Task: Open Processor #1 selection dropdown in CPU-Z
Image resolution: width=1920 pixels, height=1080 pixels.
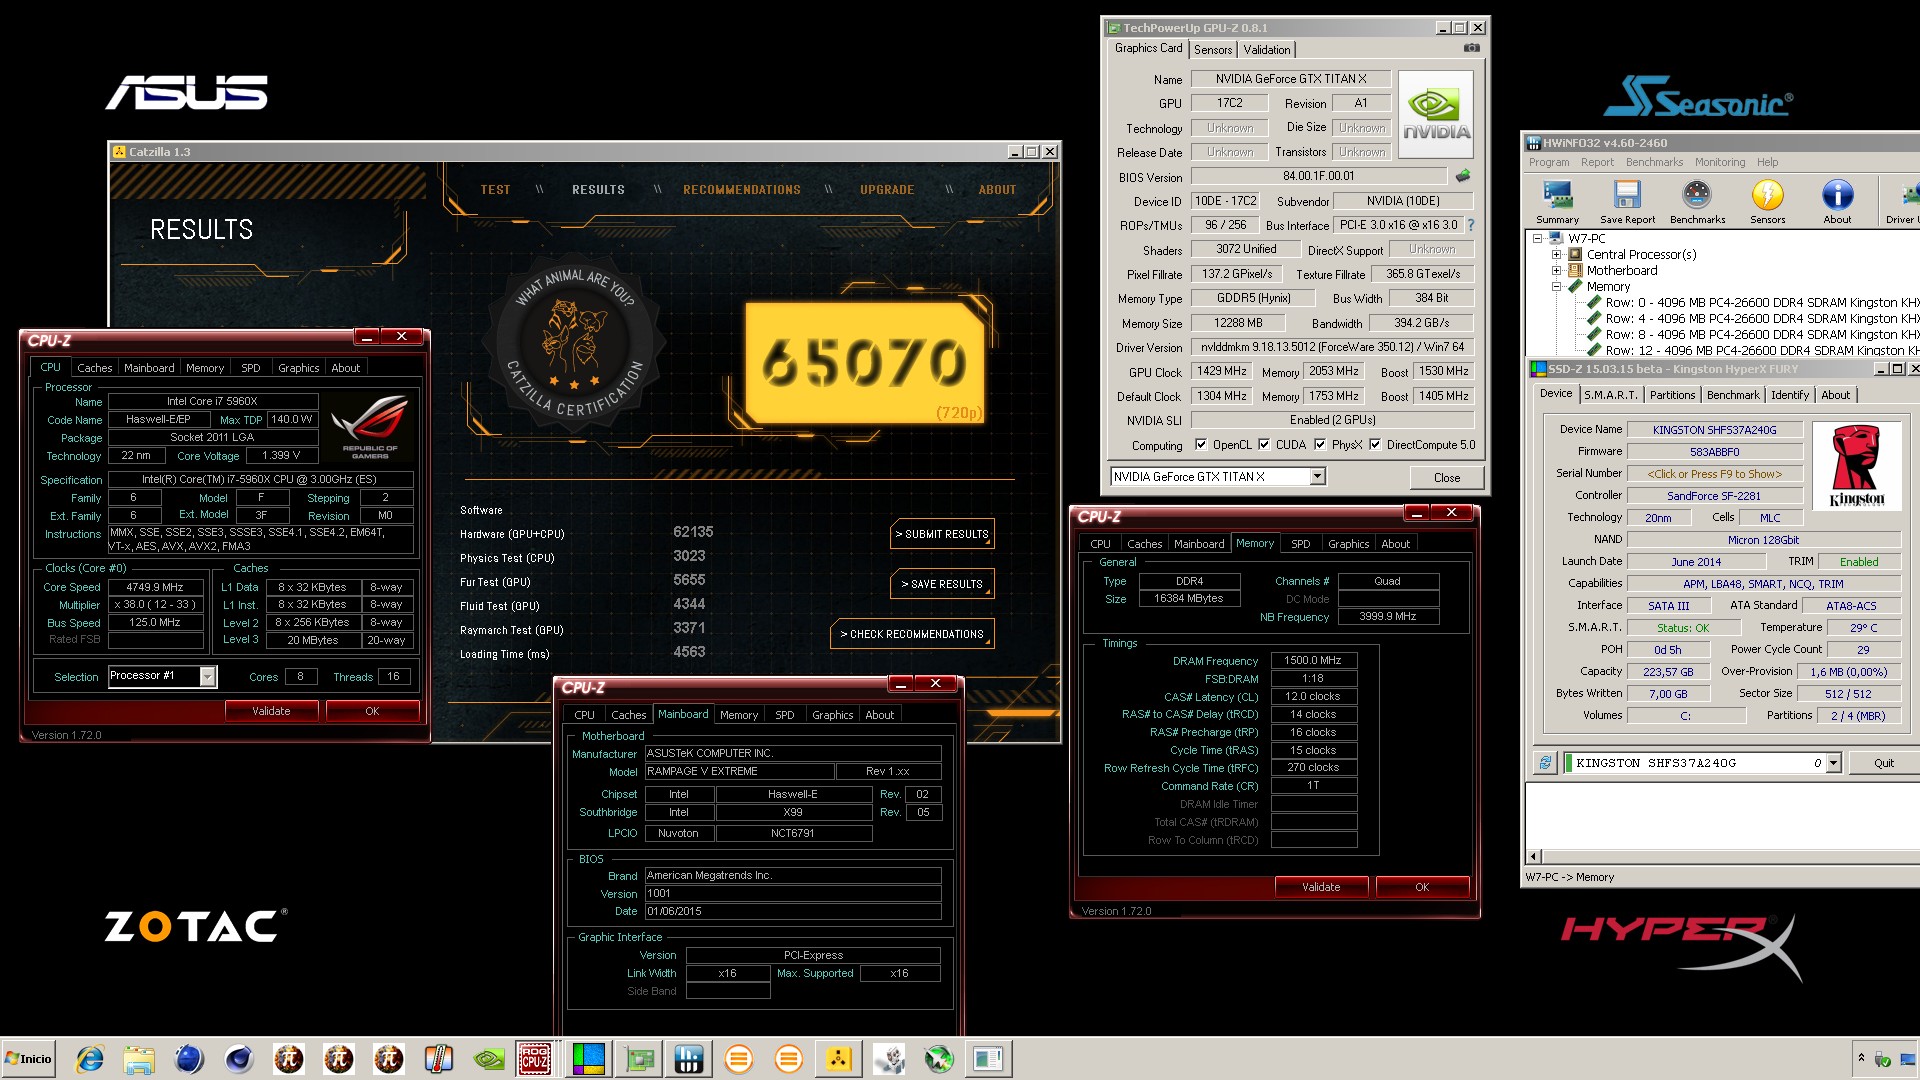Action: click(207, 677)
